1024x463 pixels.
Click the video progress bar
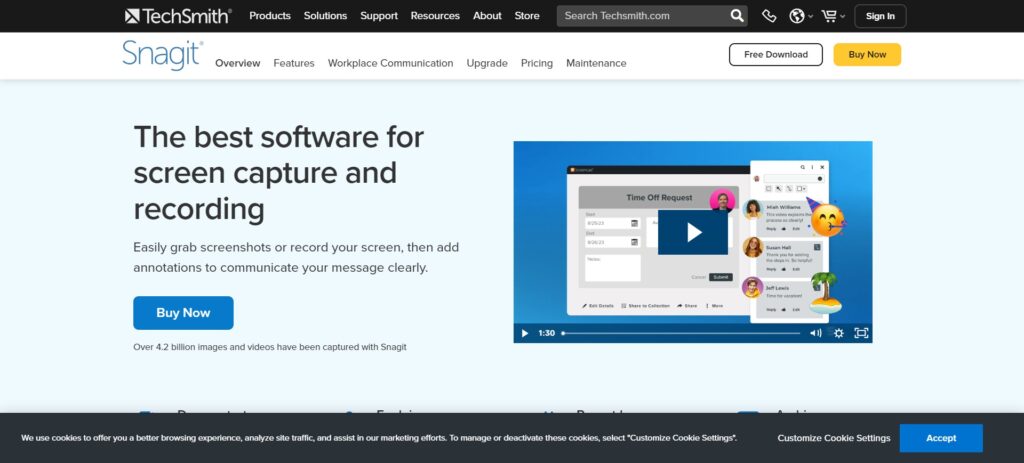click(680, 333)
